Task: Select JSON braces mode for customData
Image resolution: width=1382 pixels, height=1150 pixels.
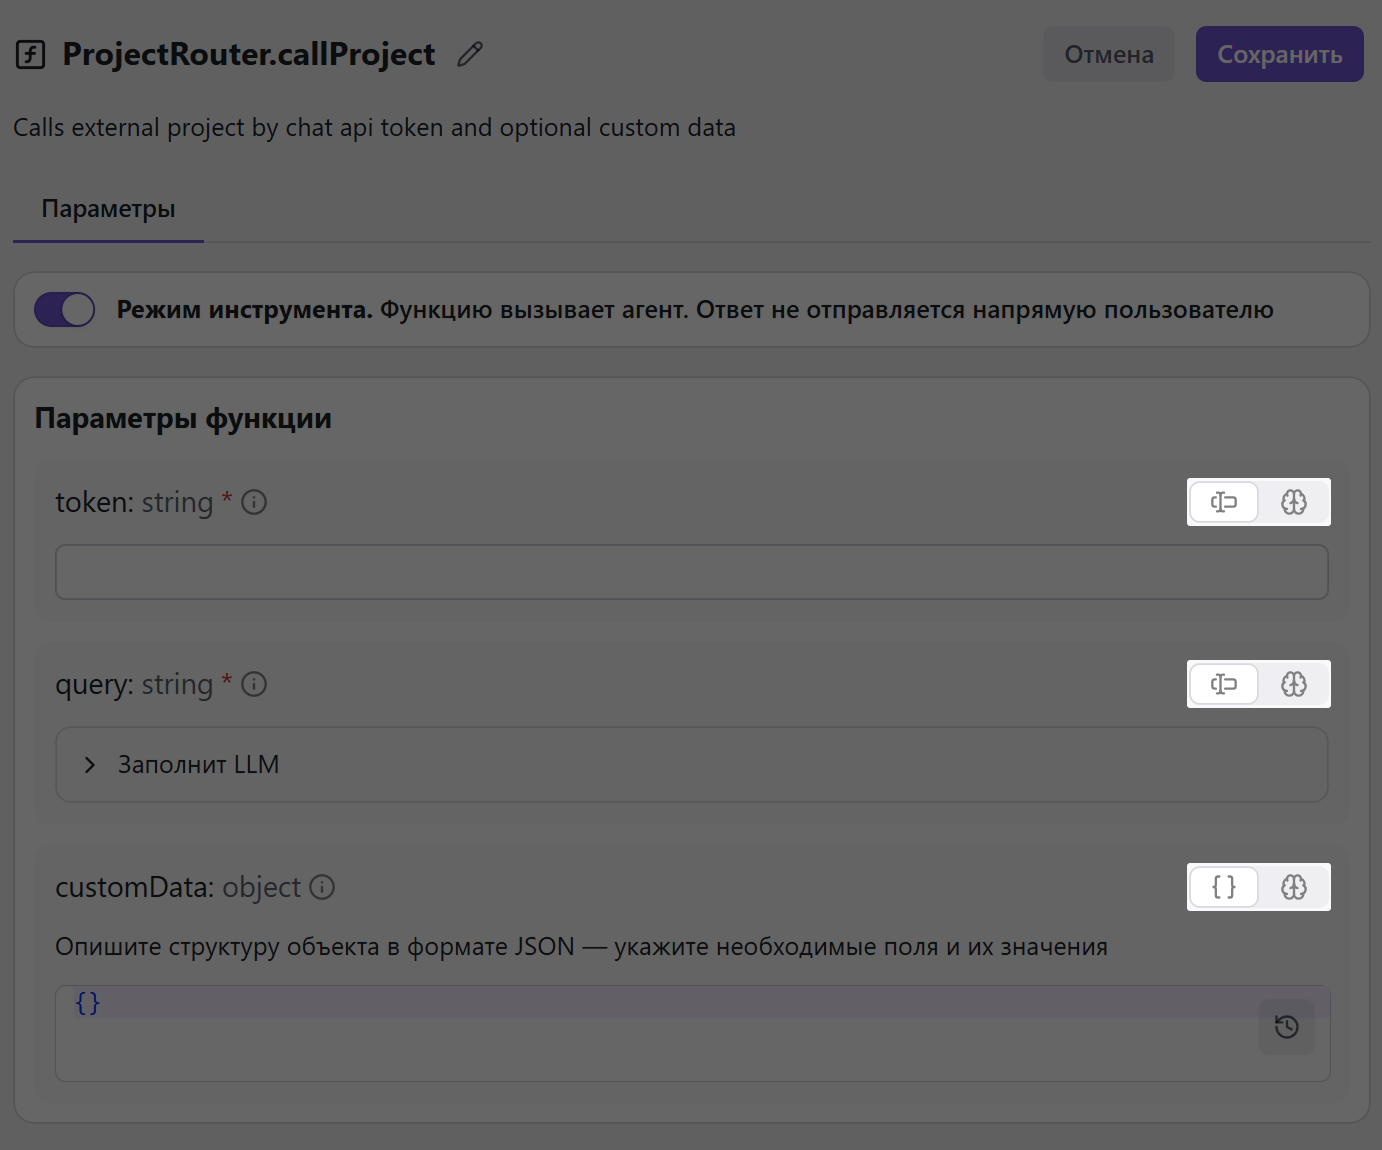Action: click(x=1224, y=887)
